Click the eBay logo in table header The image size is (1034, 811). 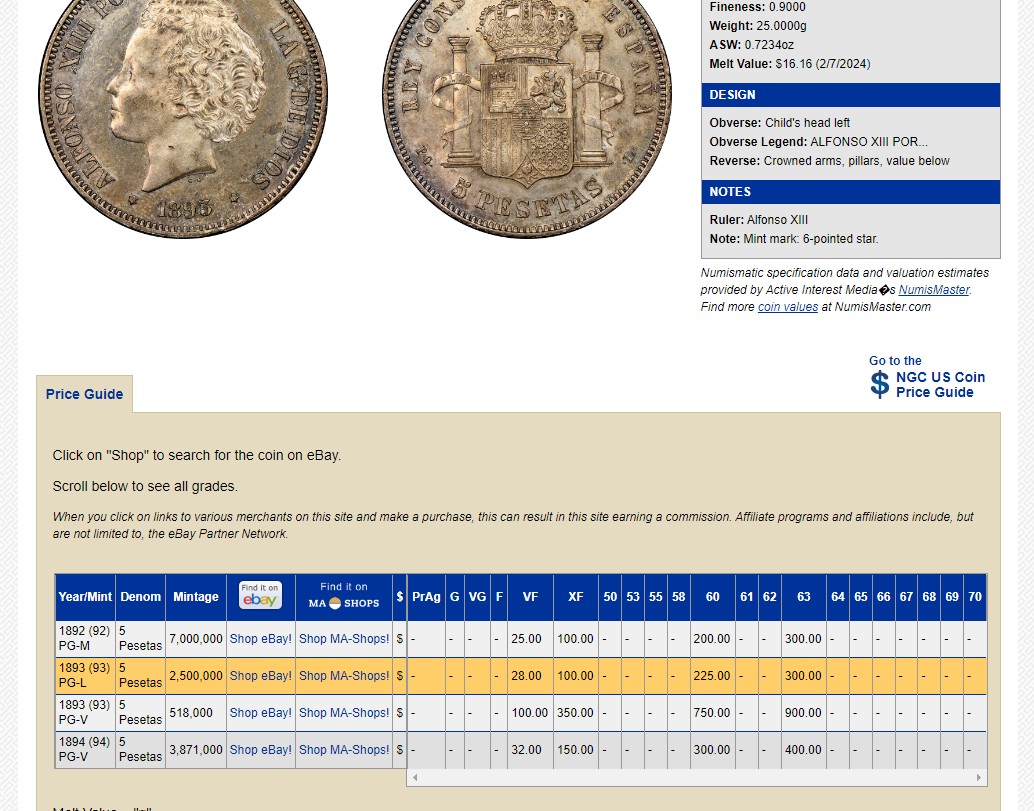pos(260,596)
